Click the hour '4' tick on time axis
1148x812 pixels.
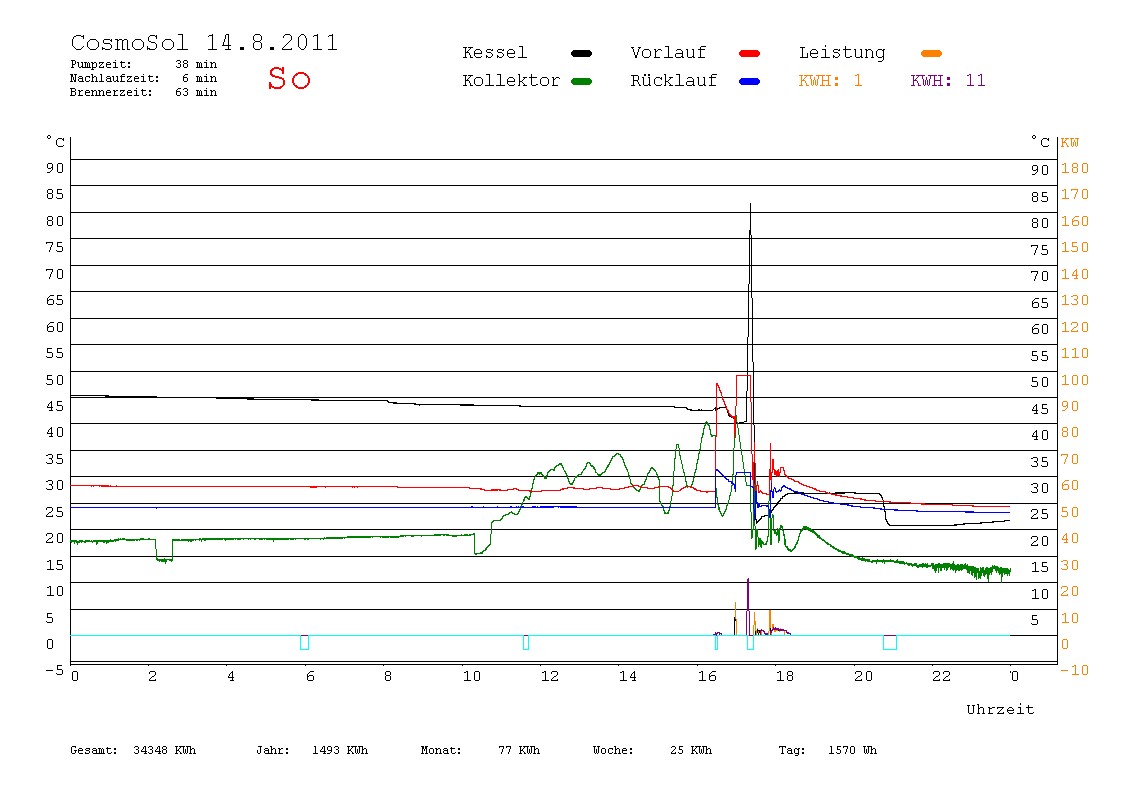click(231, 677)
